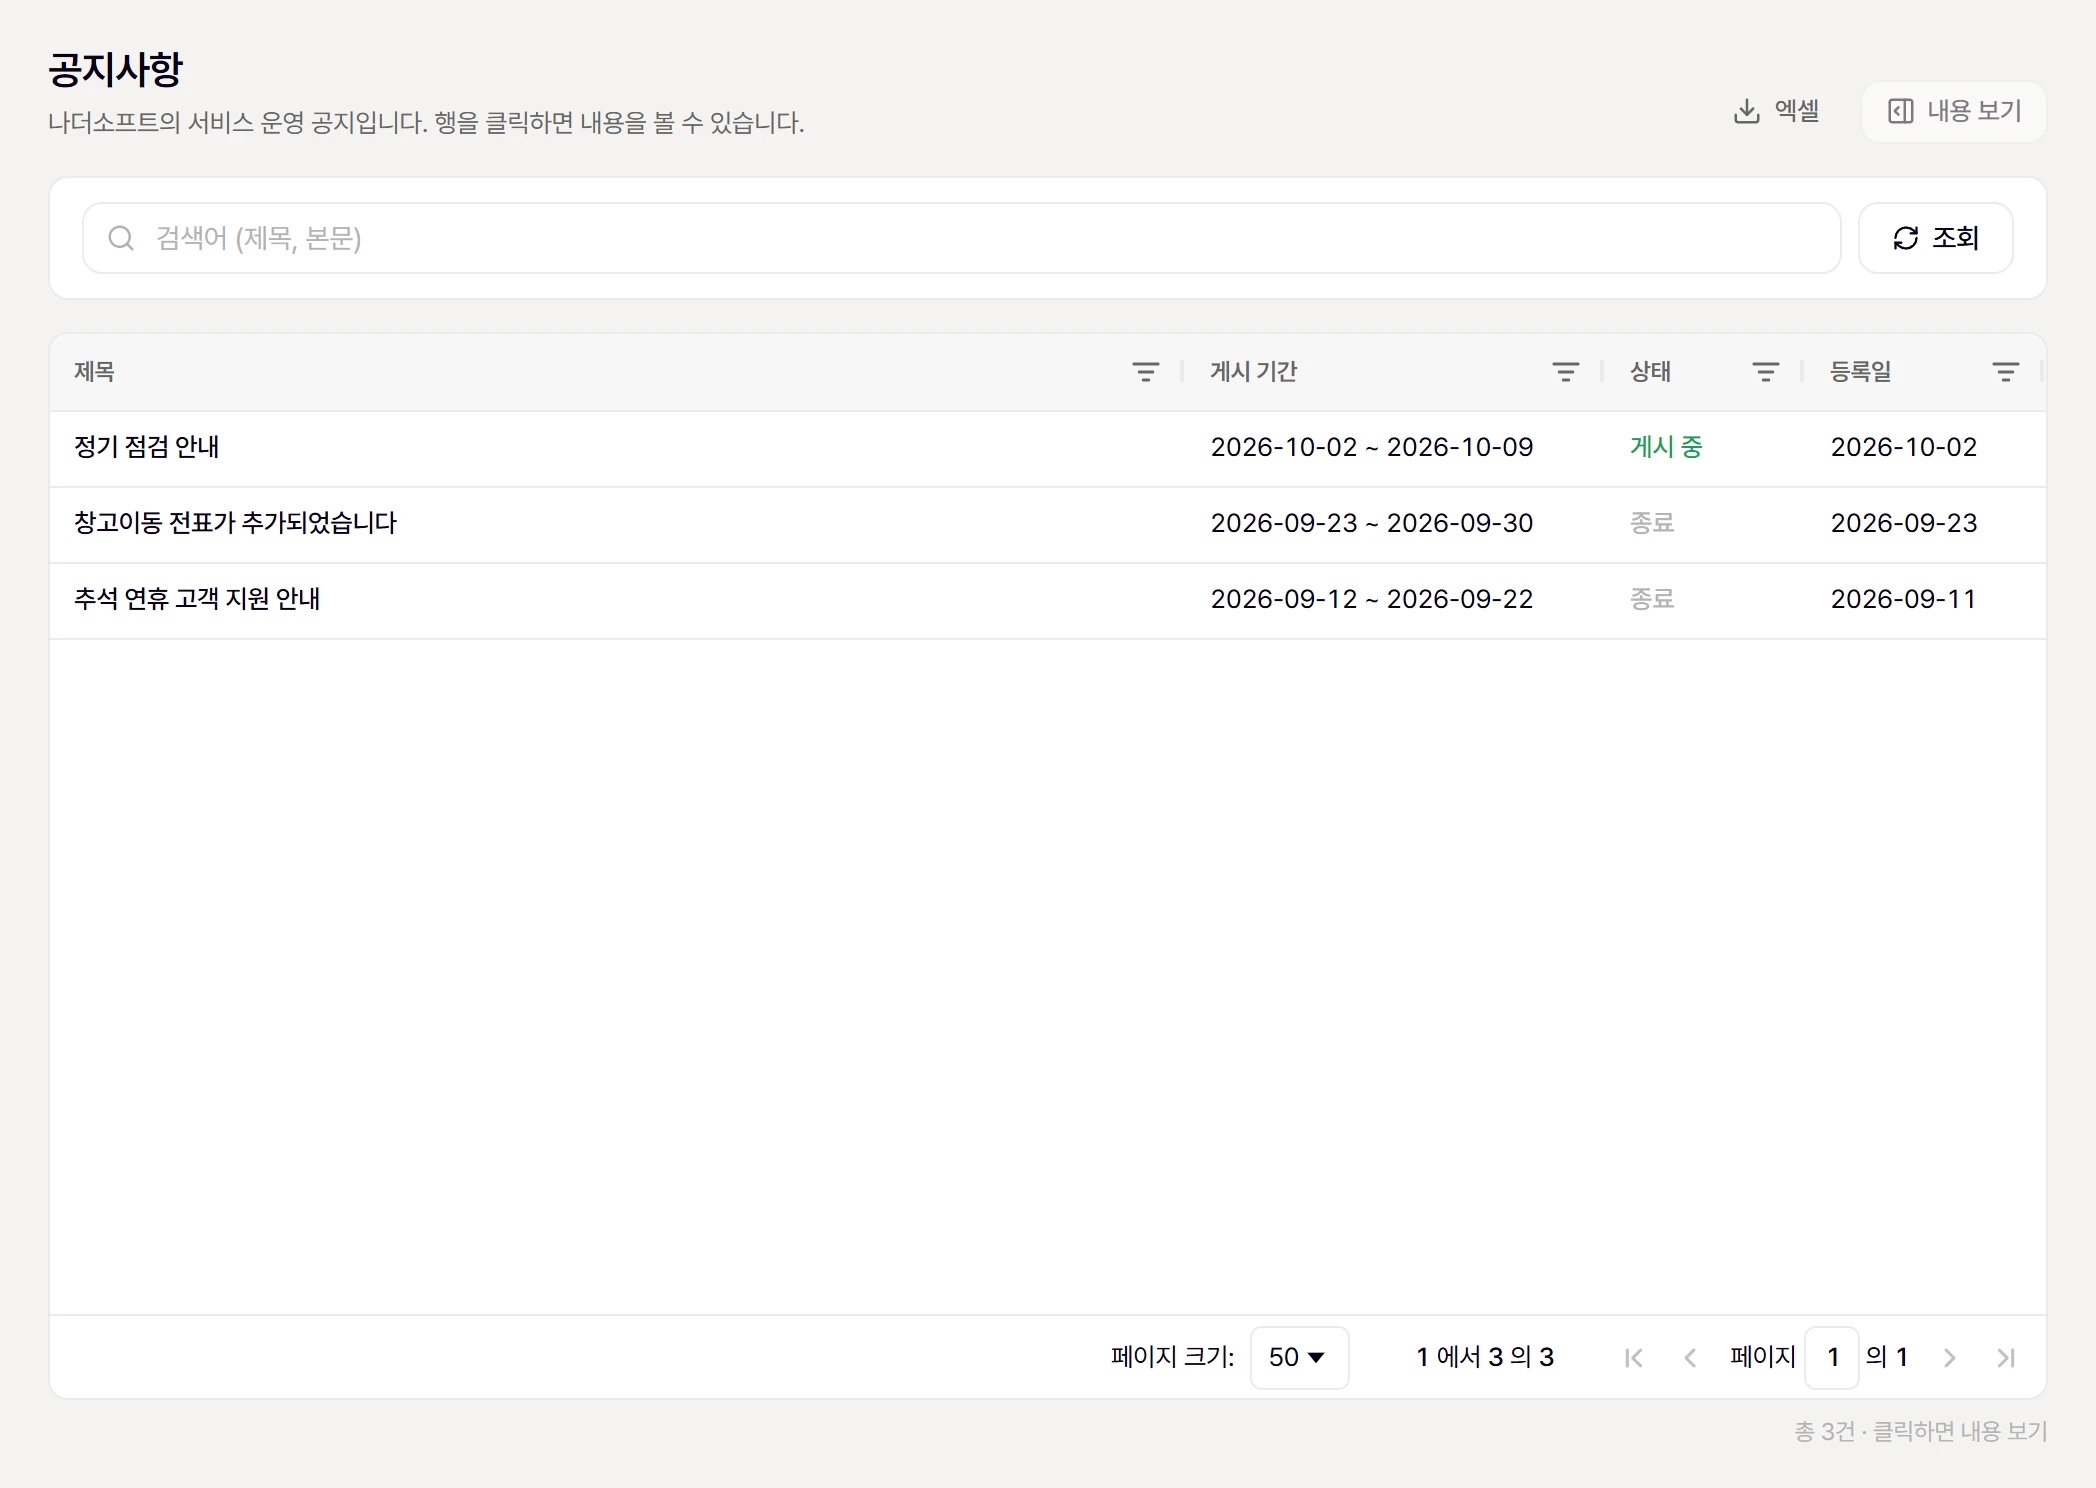Open the 제목 column filter menu icon
The image size is (2096, 1488).
point(1145,372)
